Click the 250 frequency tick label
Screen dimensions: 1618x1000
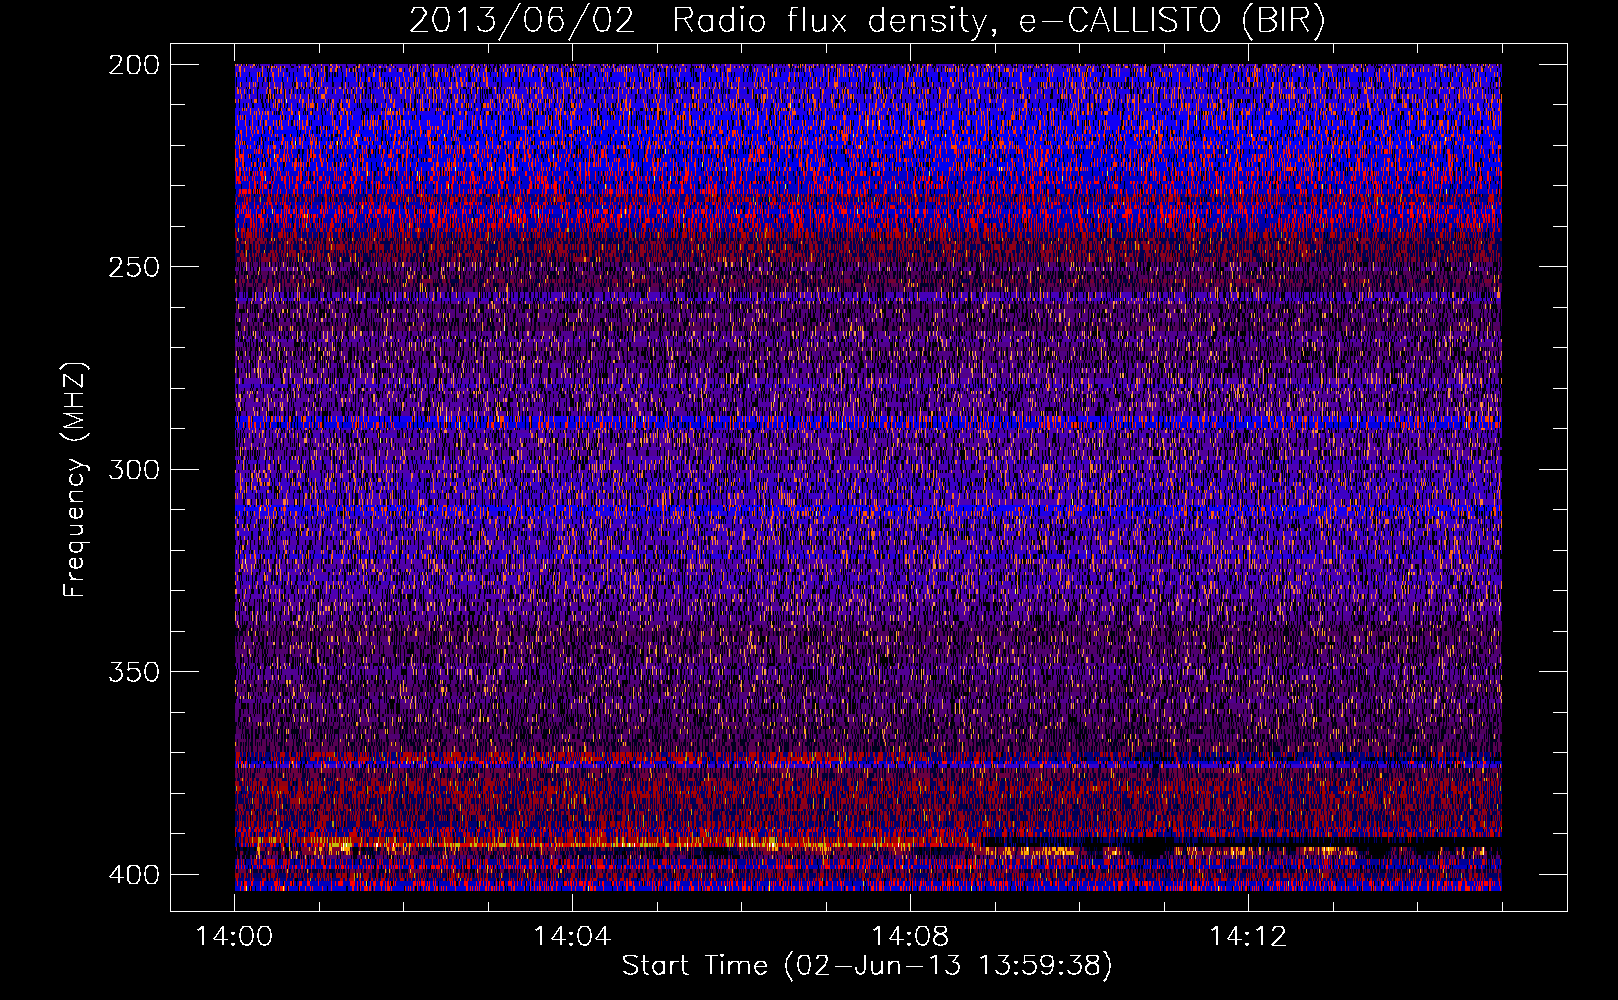point(133,267)
